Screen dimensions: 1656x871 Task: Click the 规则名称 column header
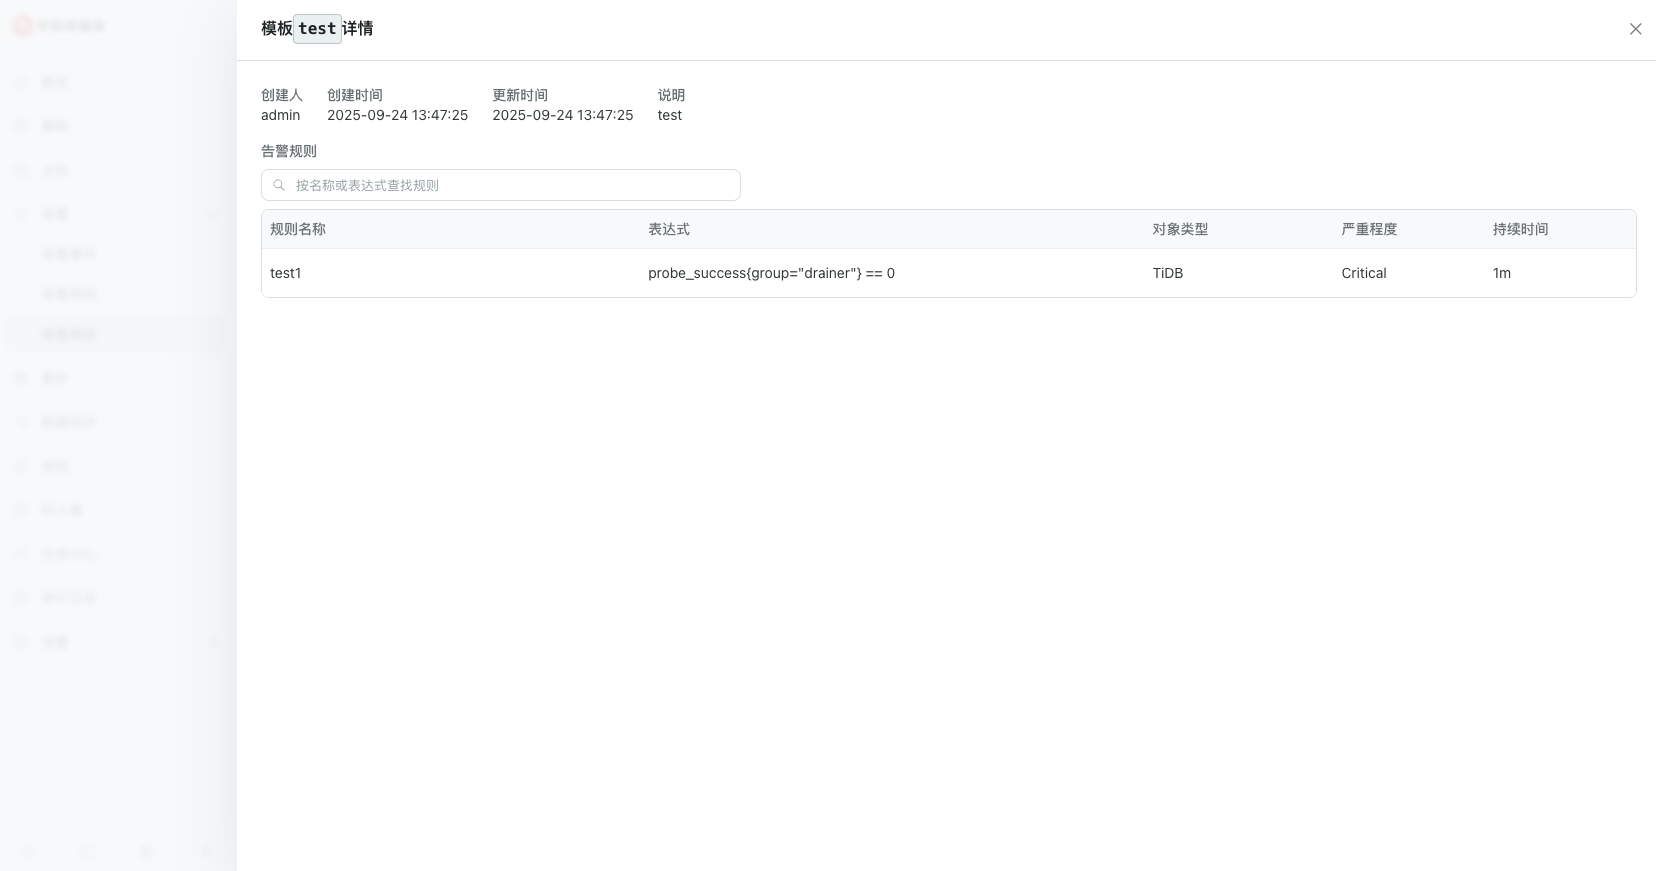coord(298,229)
